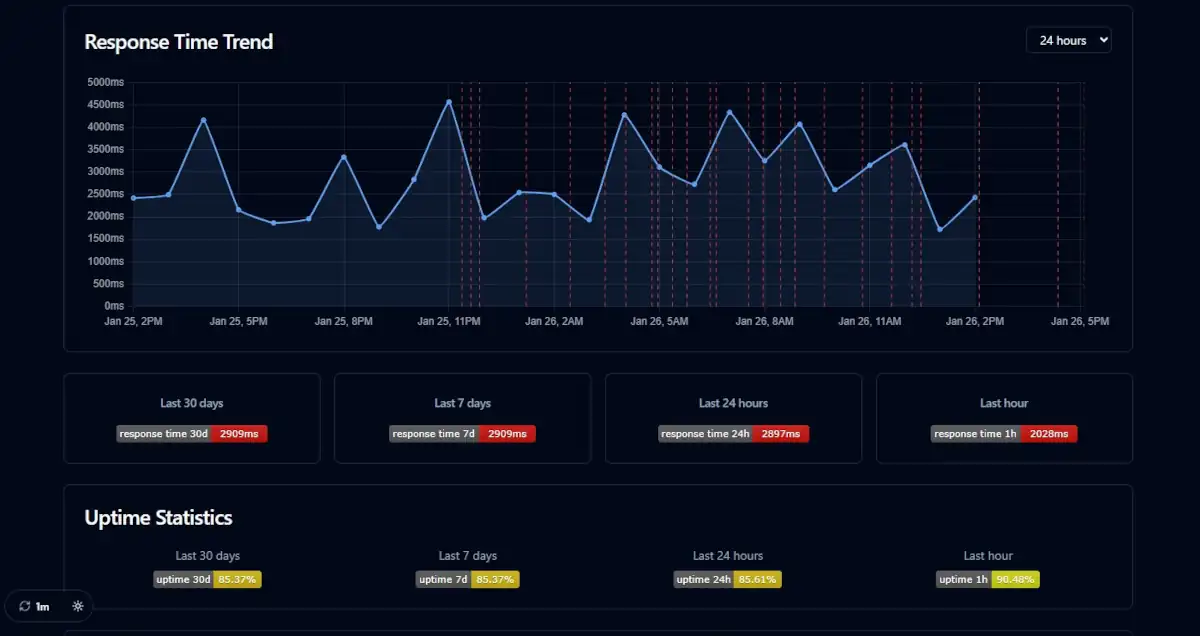Click the Response Time Trend heading
1200x636 pixels.
(178, 42)
